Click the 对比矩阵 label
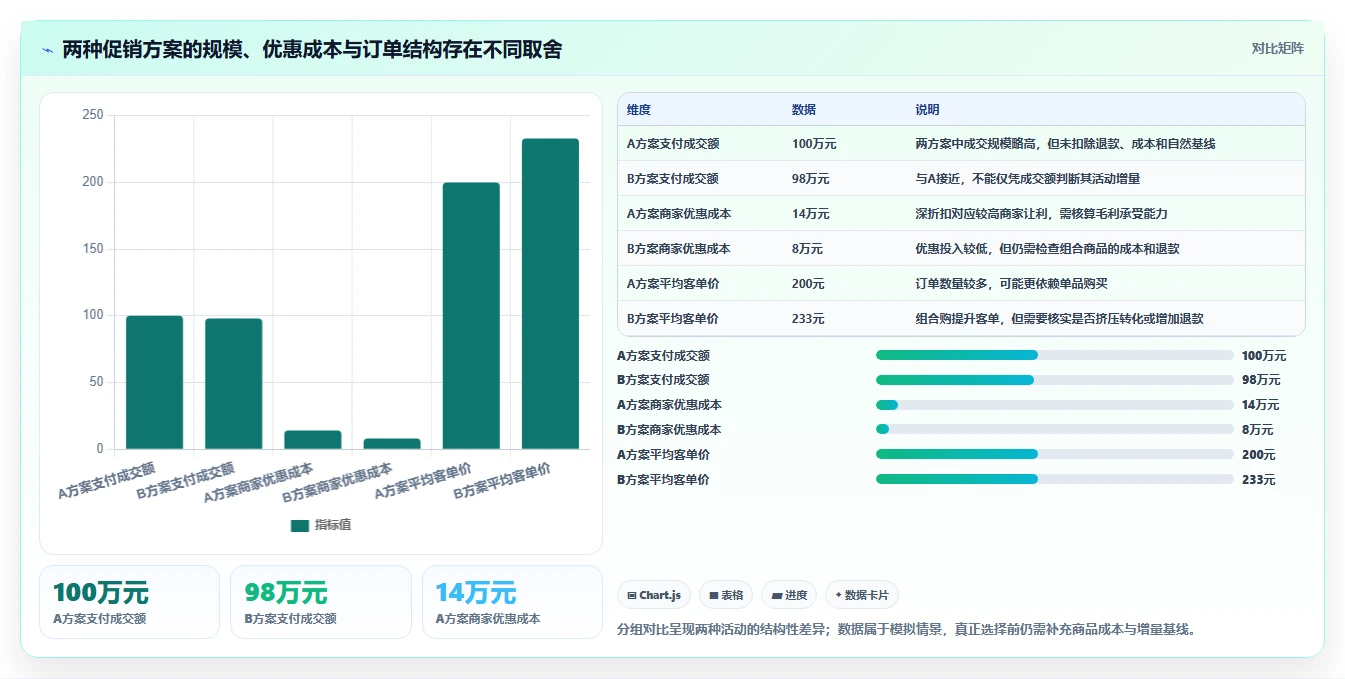 [1277, 48]
